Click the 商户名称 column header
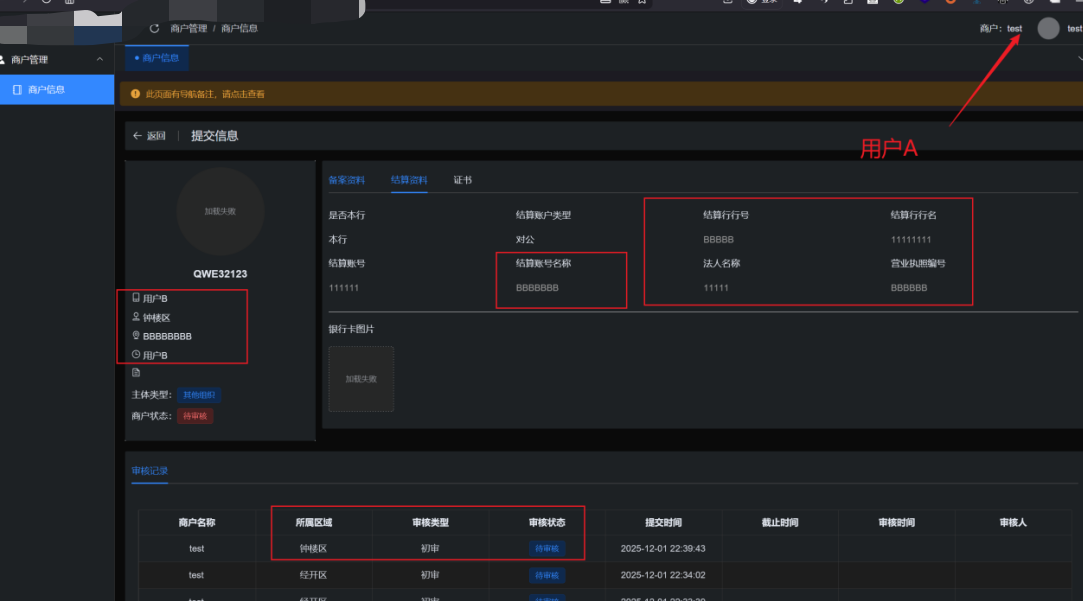The width and height of the screenshot is (1083, 601). [x=197, y=522]
